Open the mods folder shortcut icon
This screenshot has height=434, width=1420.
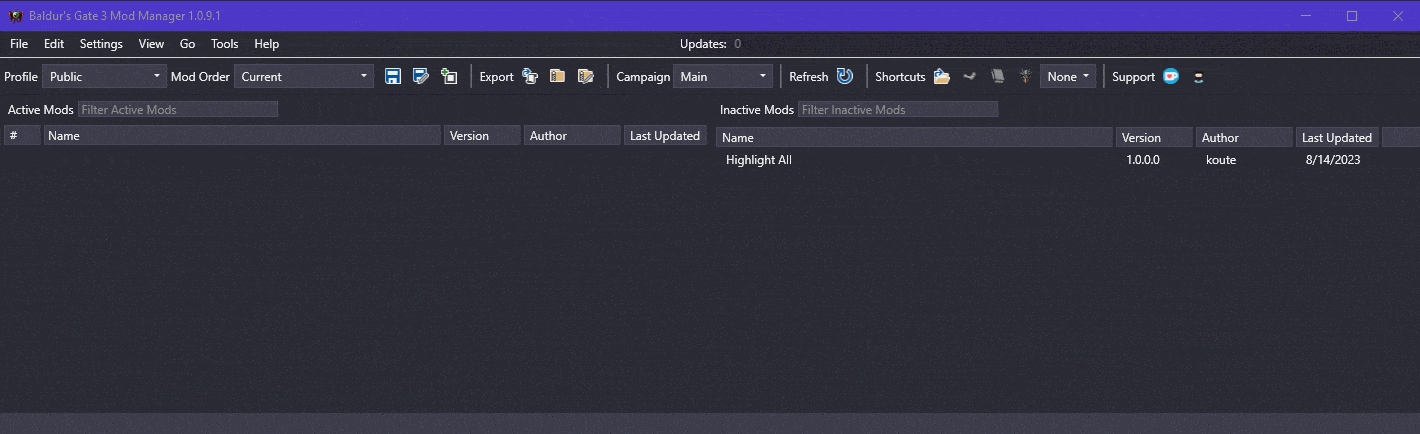point(941,77)
